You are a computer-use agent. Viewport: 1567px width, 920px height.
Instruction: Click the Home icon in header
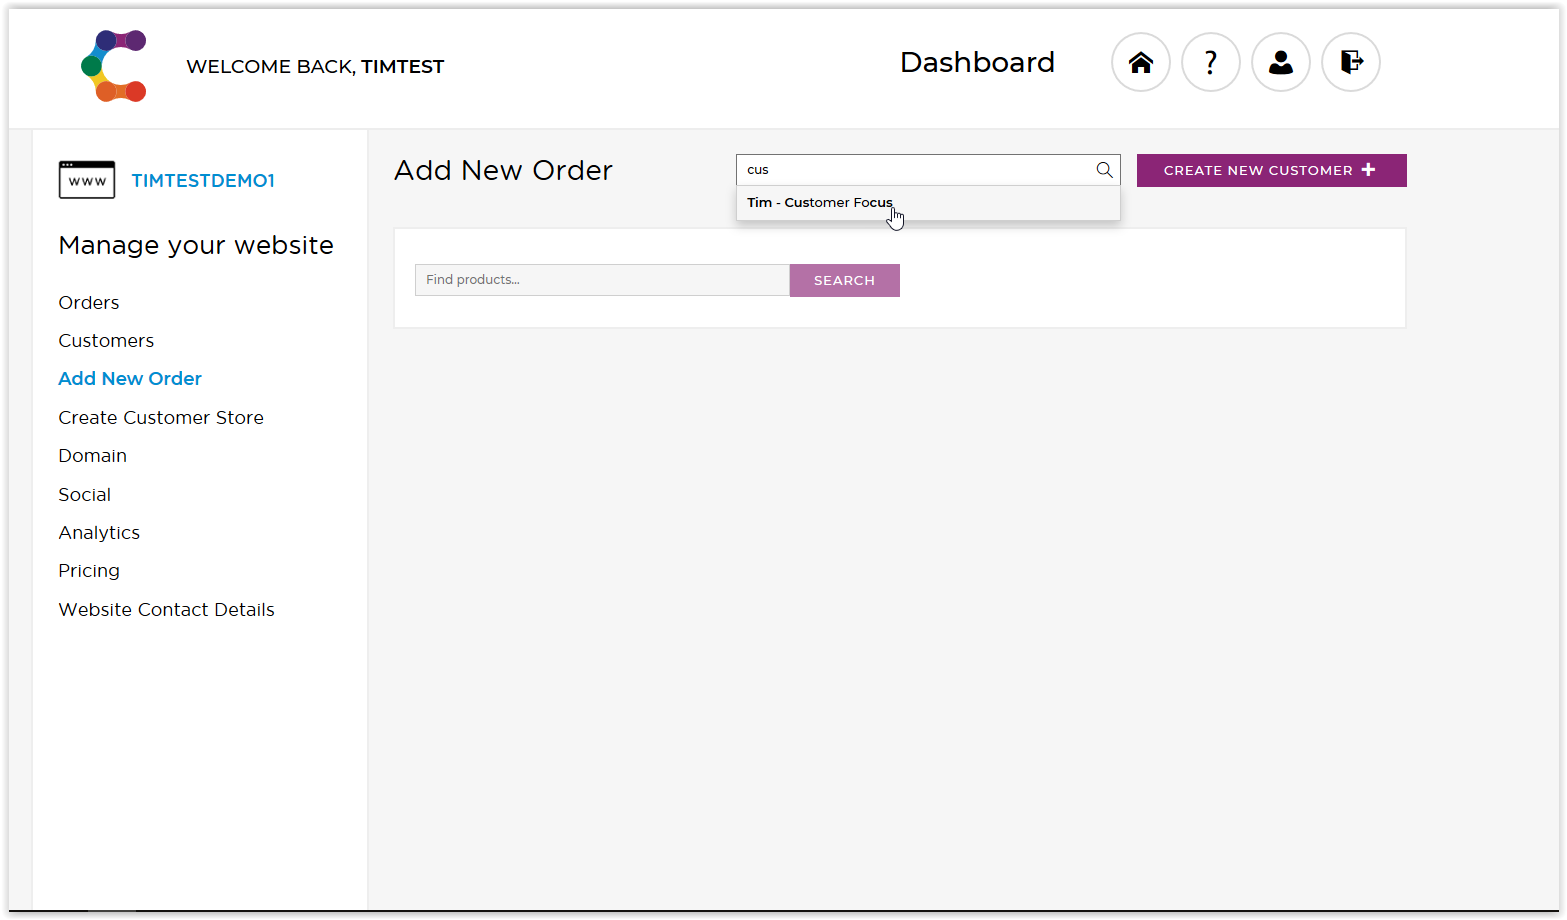pos(1141,62)
